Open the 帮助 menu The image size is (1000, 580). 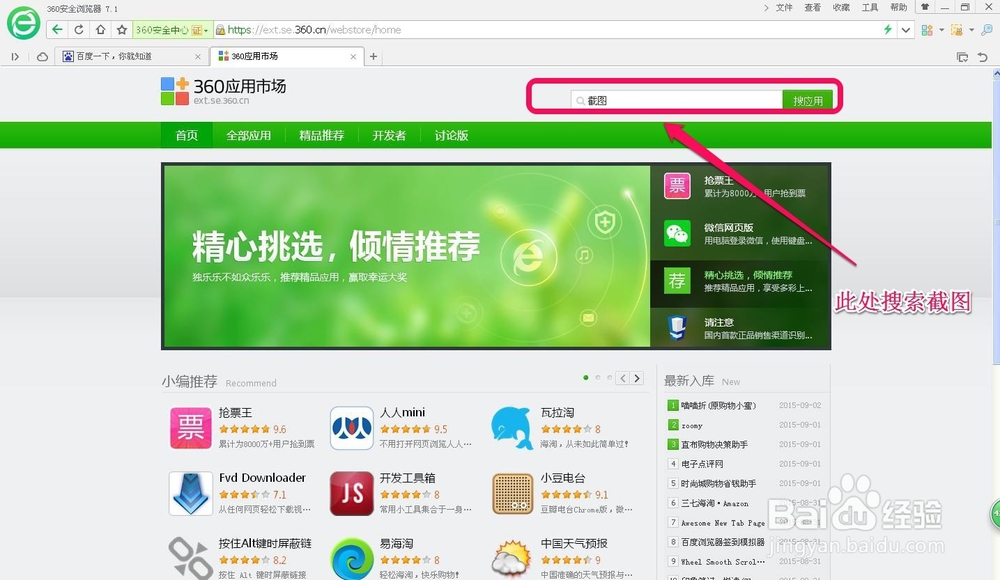(898, 6)
